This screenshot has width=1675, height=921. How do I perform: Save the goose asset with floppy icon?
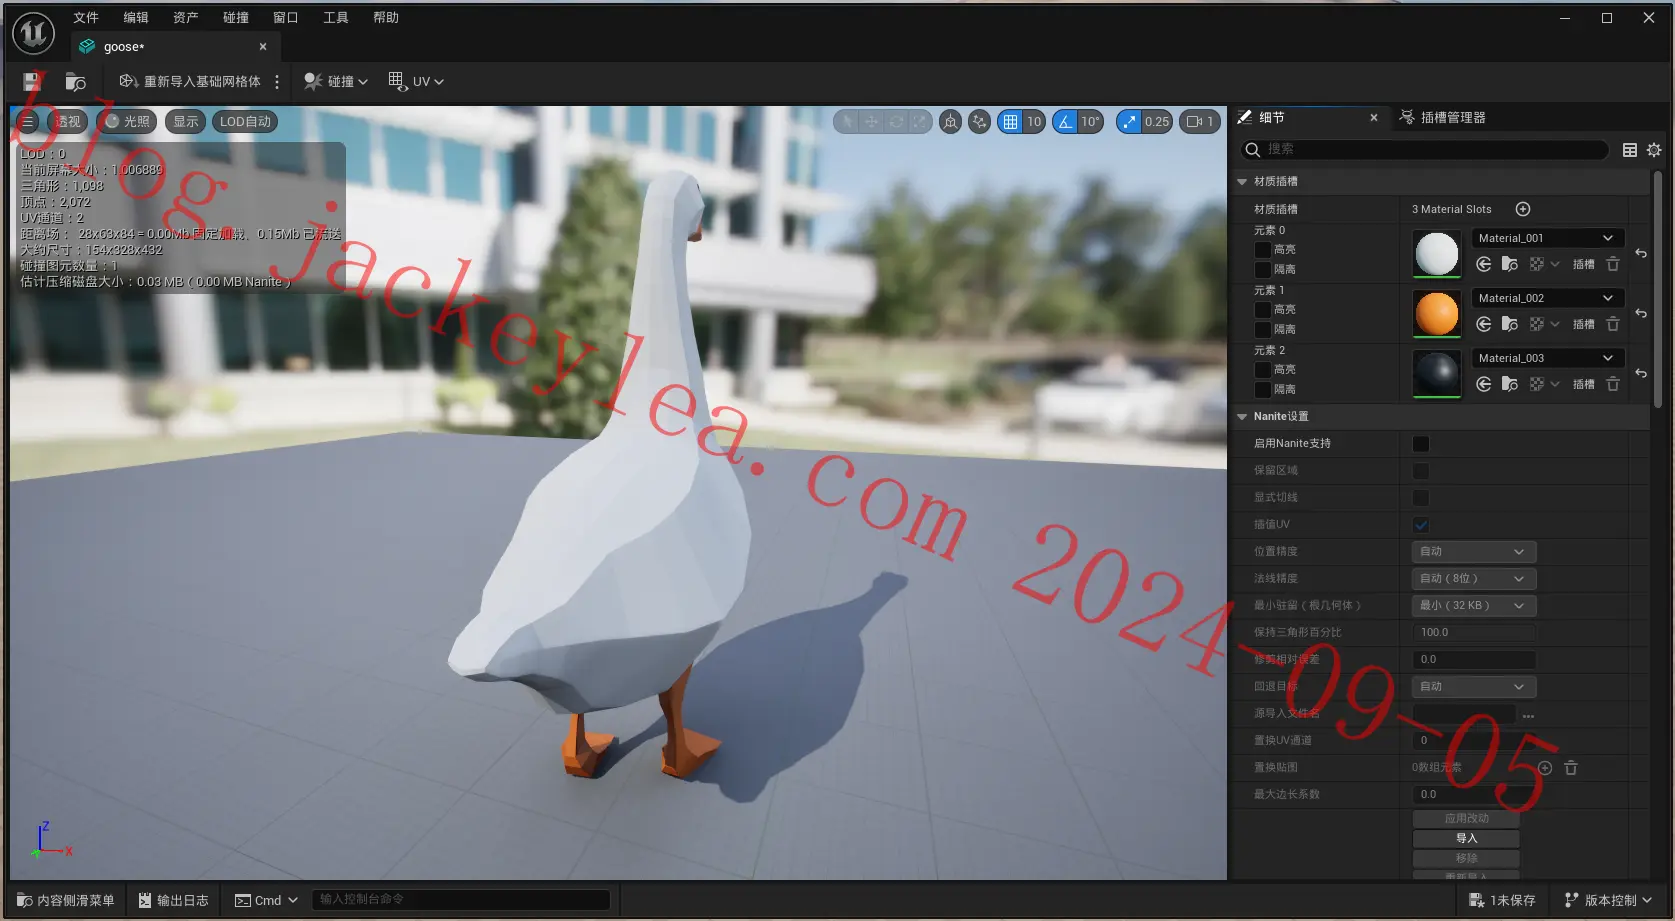coord(32,82)
